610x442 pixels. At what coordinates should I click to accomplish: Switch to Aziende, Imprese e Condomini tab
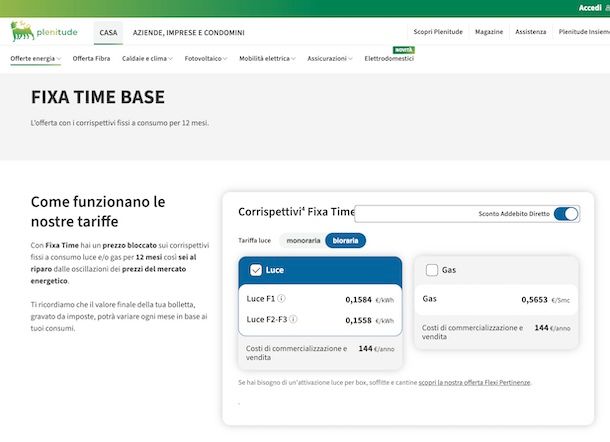(x=188, y=32)
